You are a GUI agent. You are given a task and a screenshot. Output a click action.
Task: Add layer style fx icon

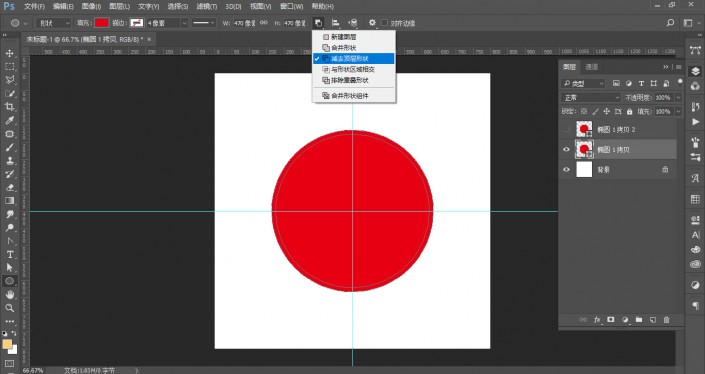(x=597, y=320)
